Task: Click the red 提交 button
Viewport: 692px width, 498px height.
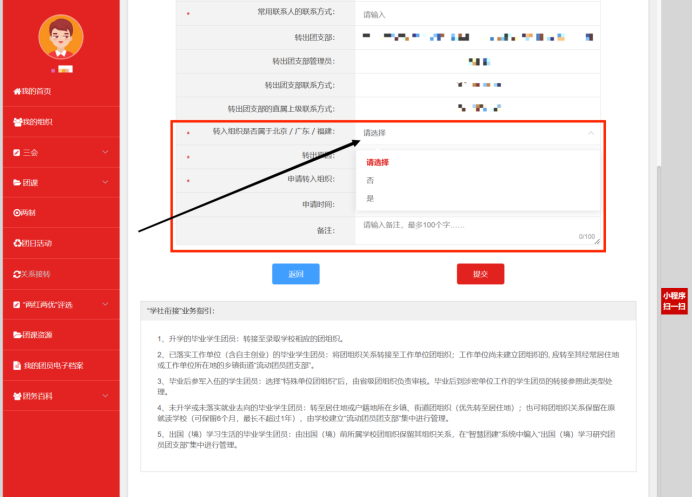Action: pyautogui.click(x=480, y=274)
